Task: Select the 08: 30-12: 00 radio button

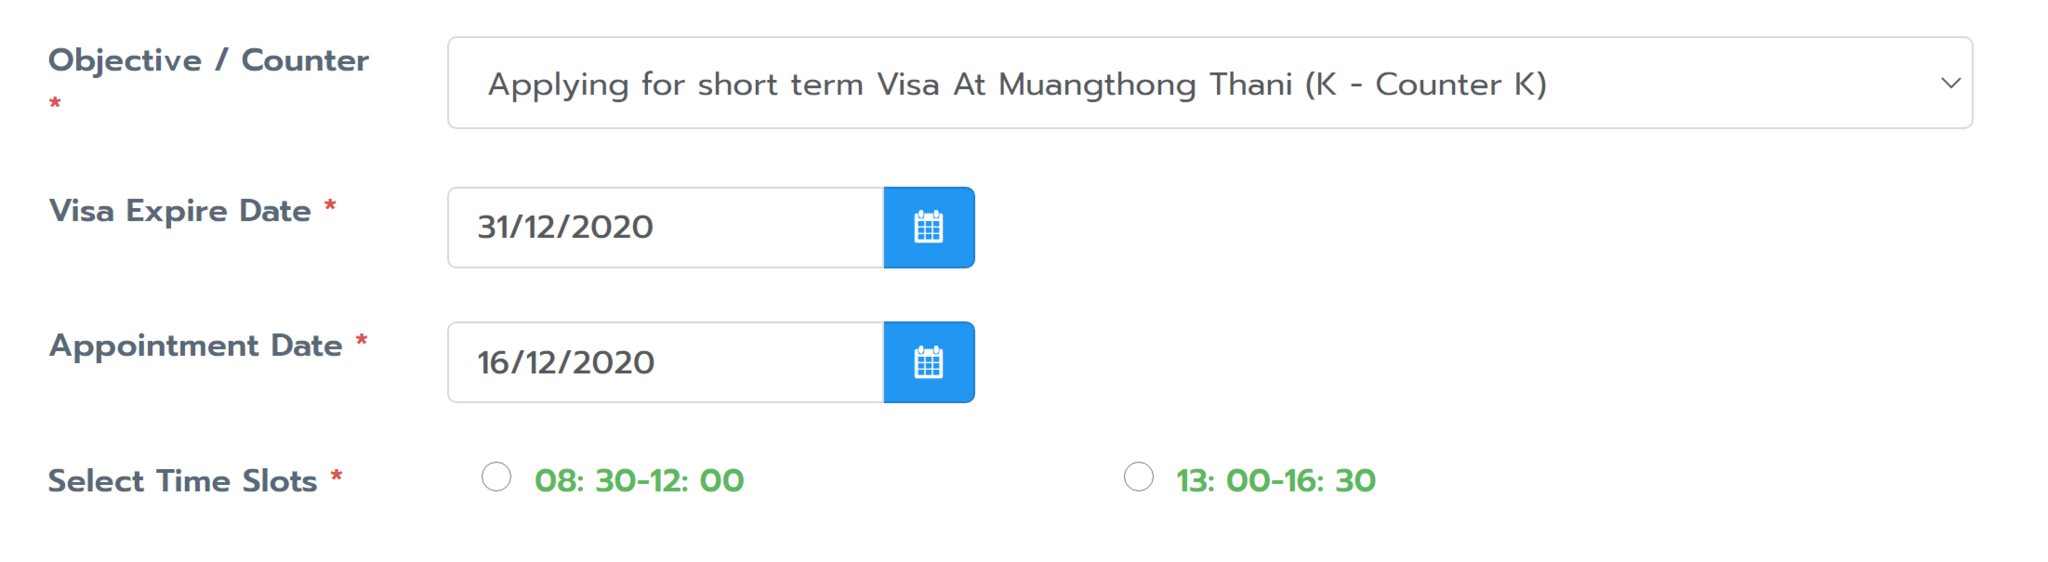Action: point(496,477)
